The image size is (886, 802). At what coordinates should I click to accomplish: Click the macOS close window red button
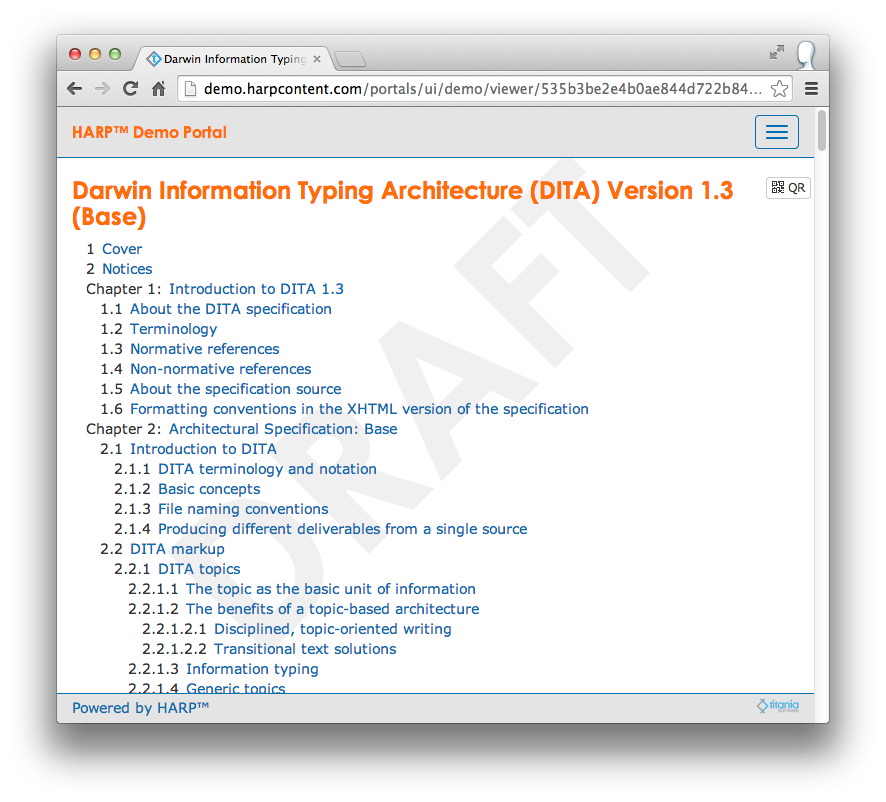(75, 54)
